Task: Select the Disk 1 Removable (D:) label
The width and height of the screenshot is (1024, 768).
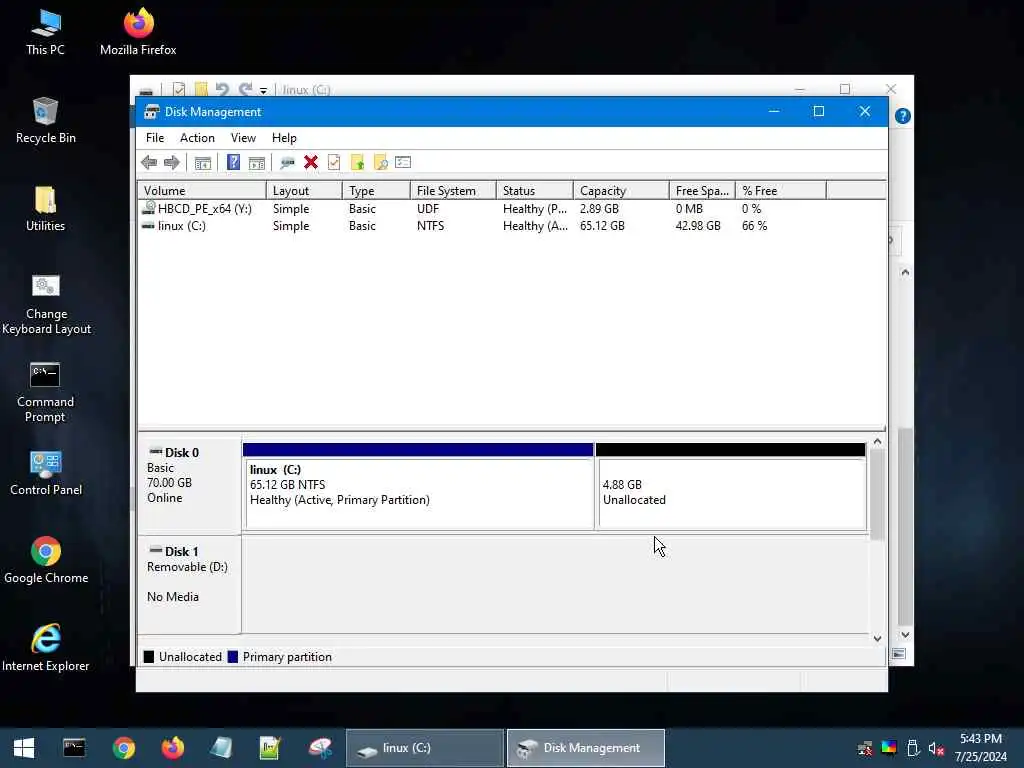Action: [x=189, y=584]
